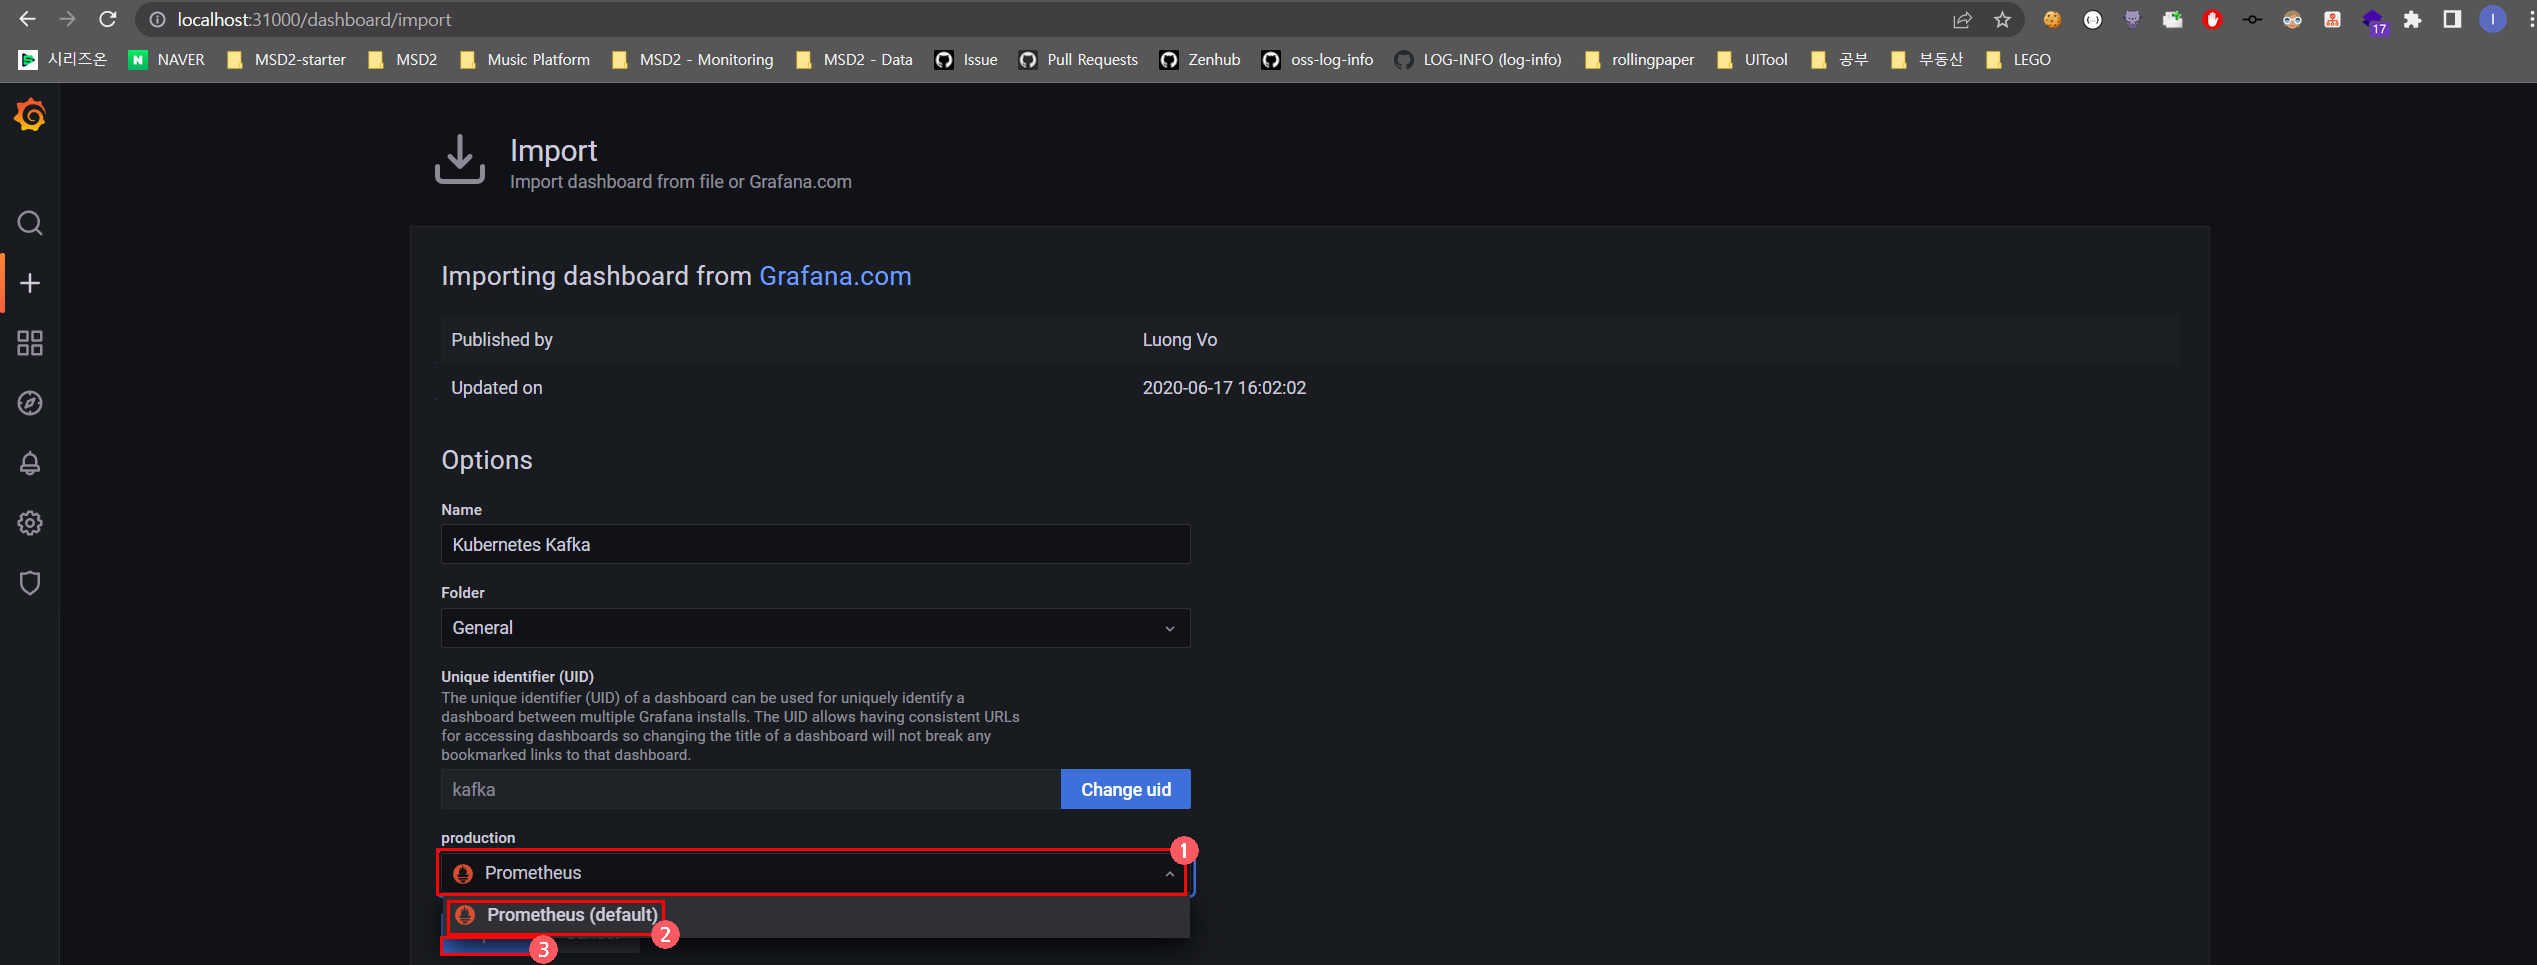Viewport: 2537px width, 965px height.
Task: Open the oss-log-info bookmark
Action: coord(1317,60)
